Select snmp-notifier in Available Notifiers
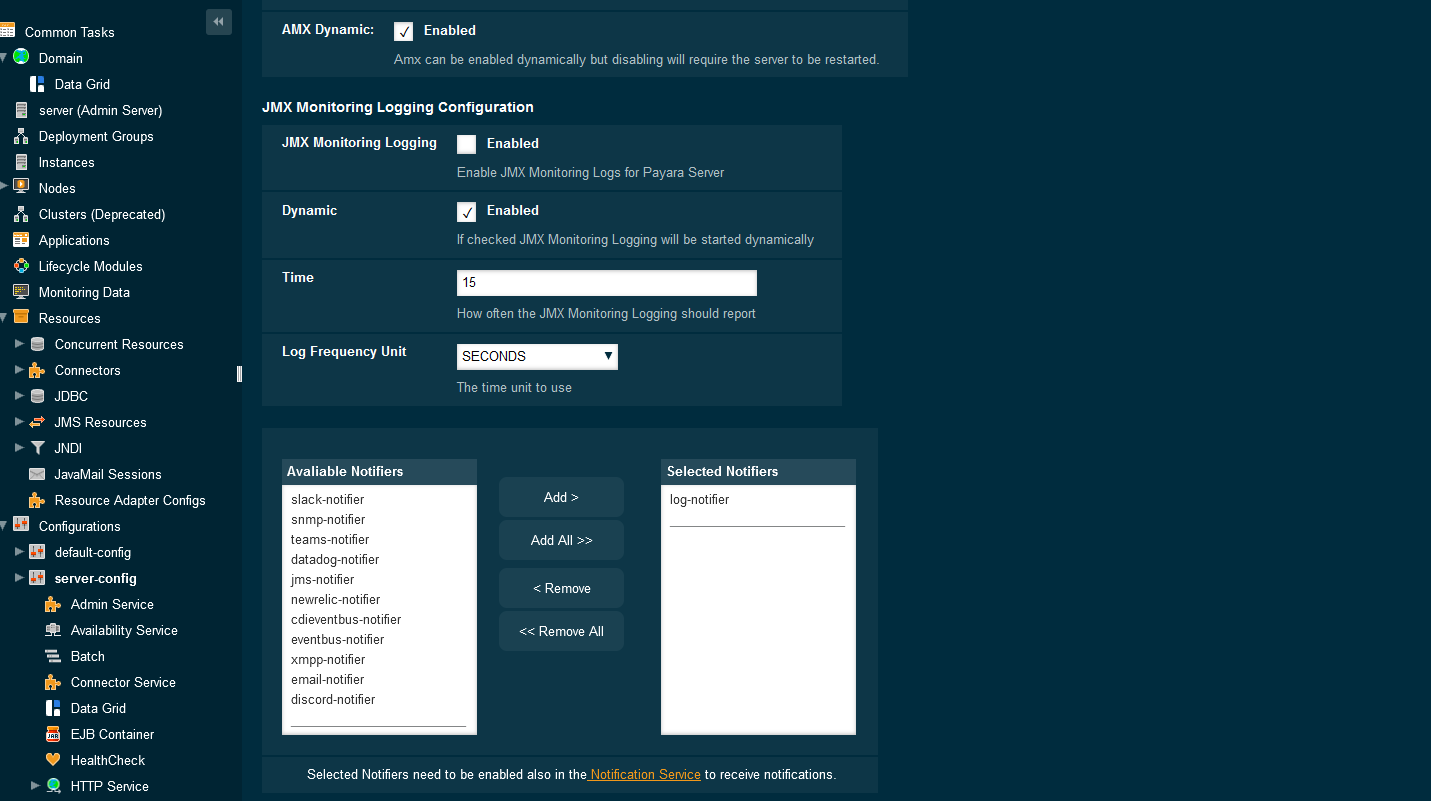Viewport: 1431px width, 801px height. [329, 519]
